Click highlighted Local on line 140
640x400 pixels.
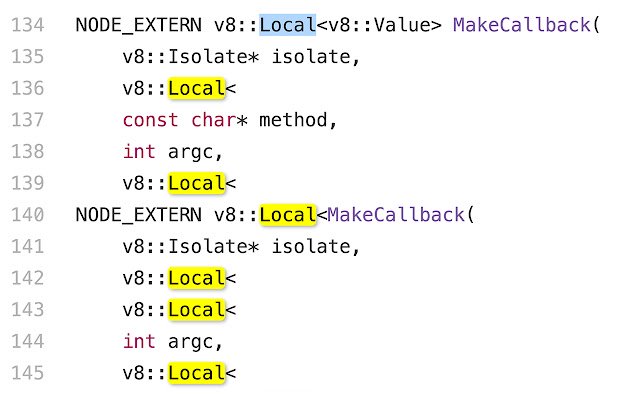tap(288, 215)
